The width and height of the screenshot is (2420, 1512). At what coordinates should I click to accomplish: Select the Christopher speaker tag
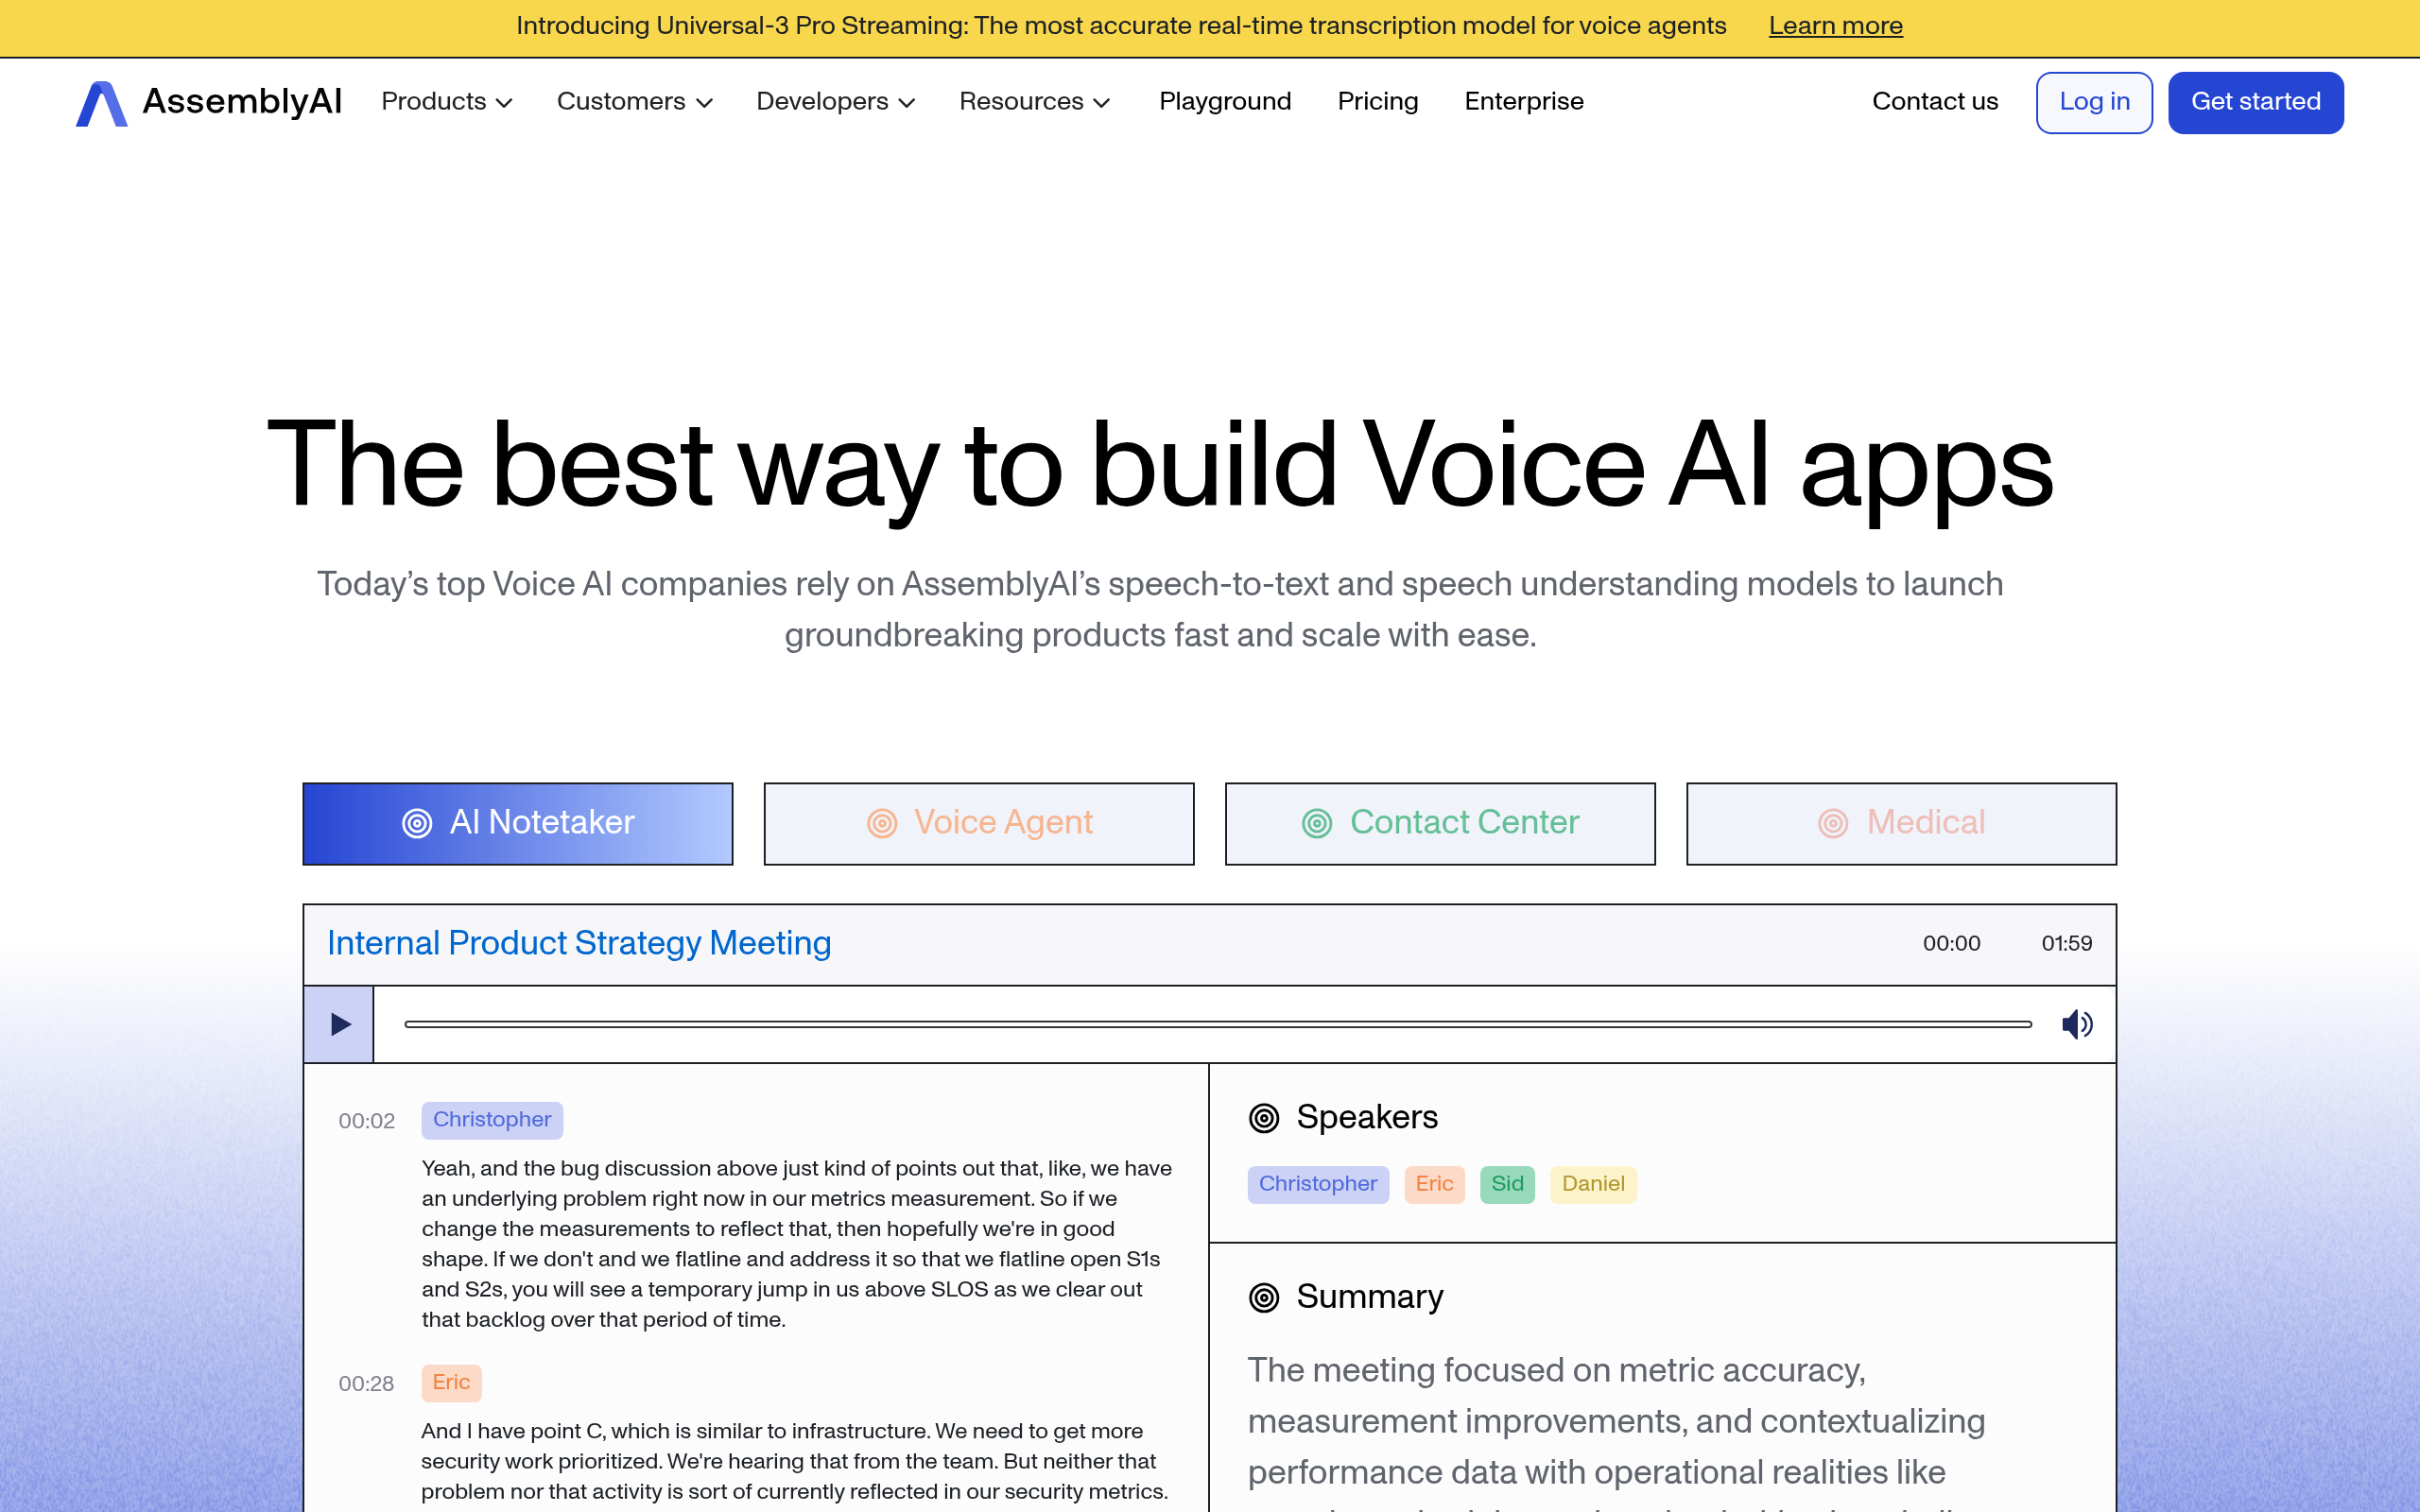pyautogui.click(x=1318, y=1184)
